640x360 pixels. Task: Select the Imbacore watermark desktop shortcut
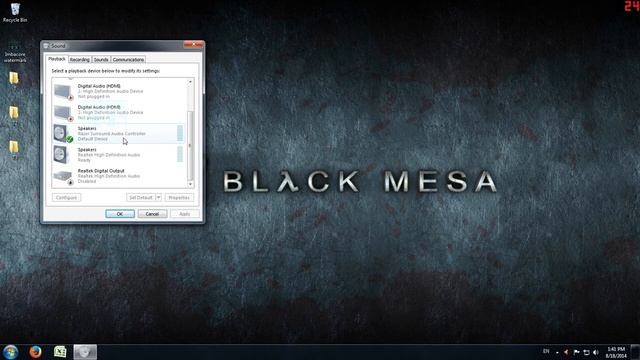click(15, 53)
